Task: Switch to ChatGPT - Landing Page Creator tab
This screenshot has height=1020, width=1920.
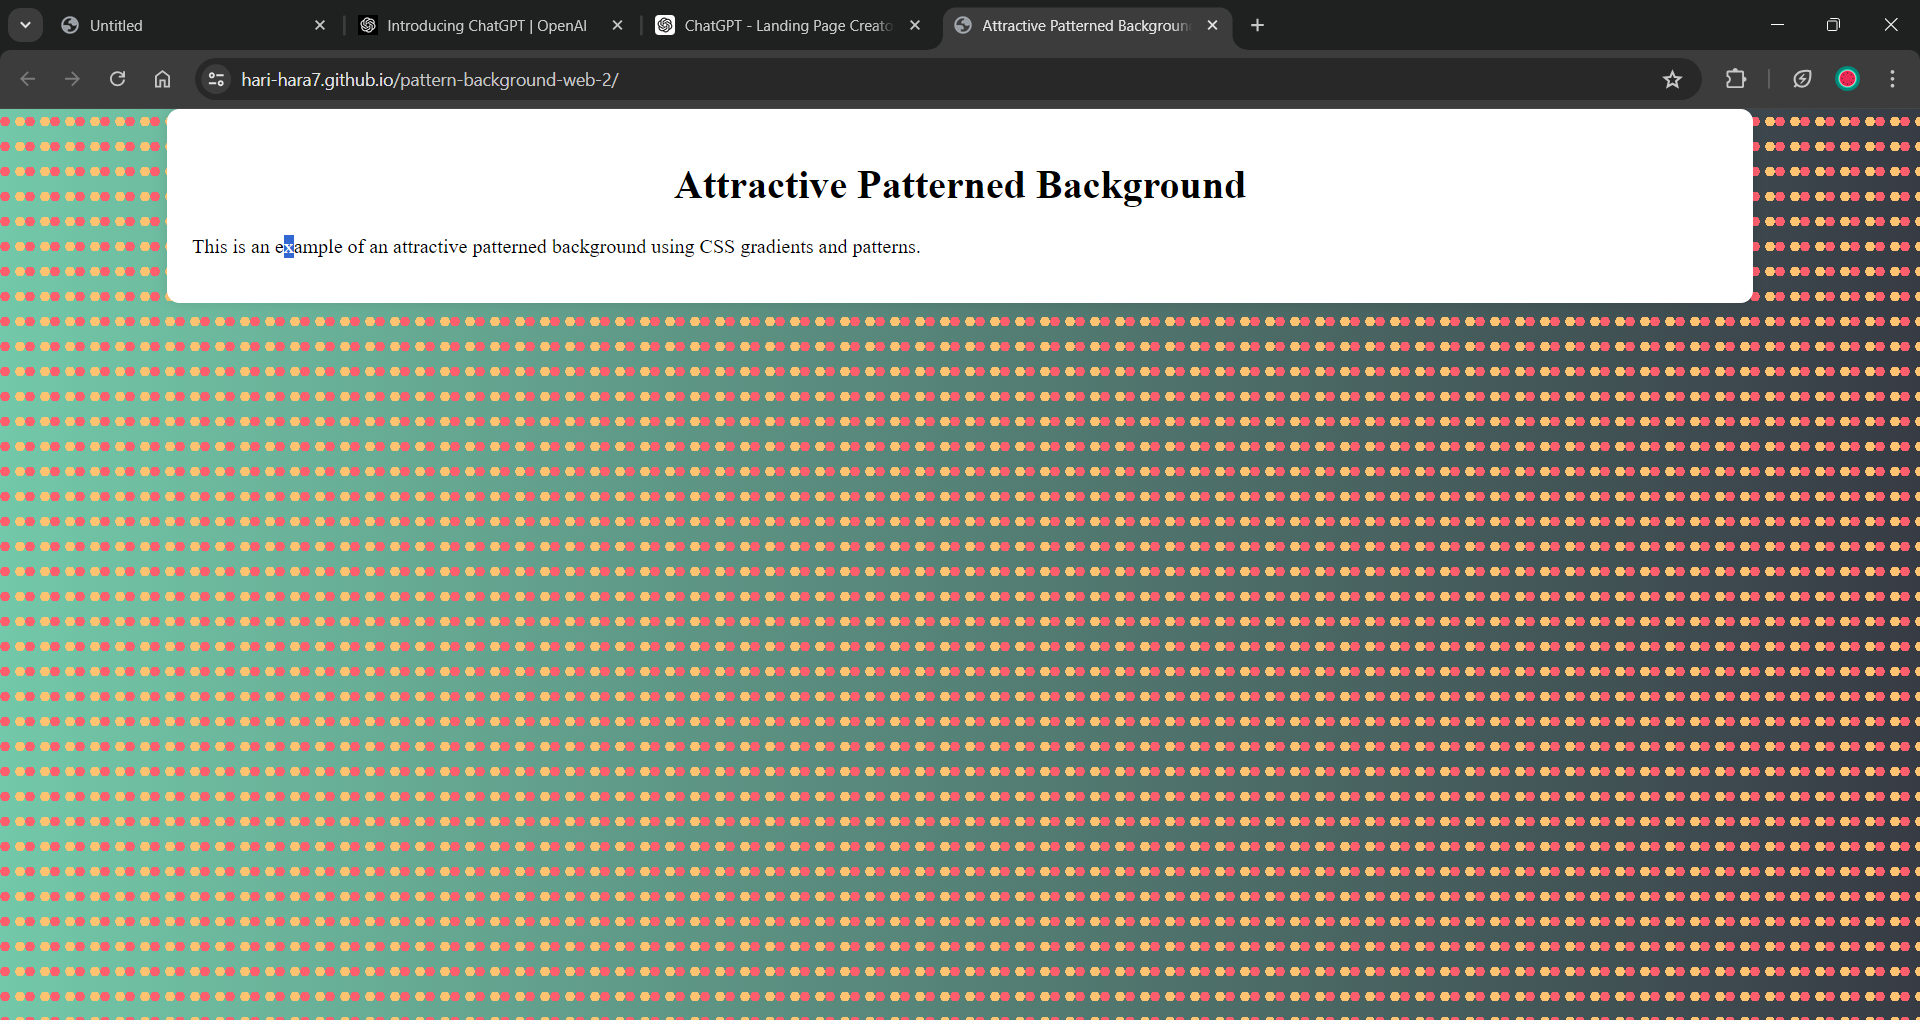Action: [788, 25]
